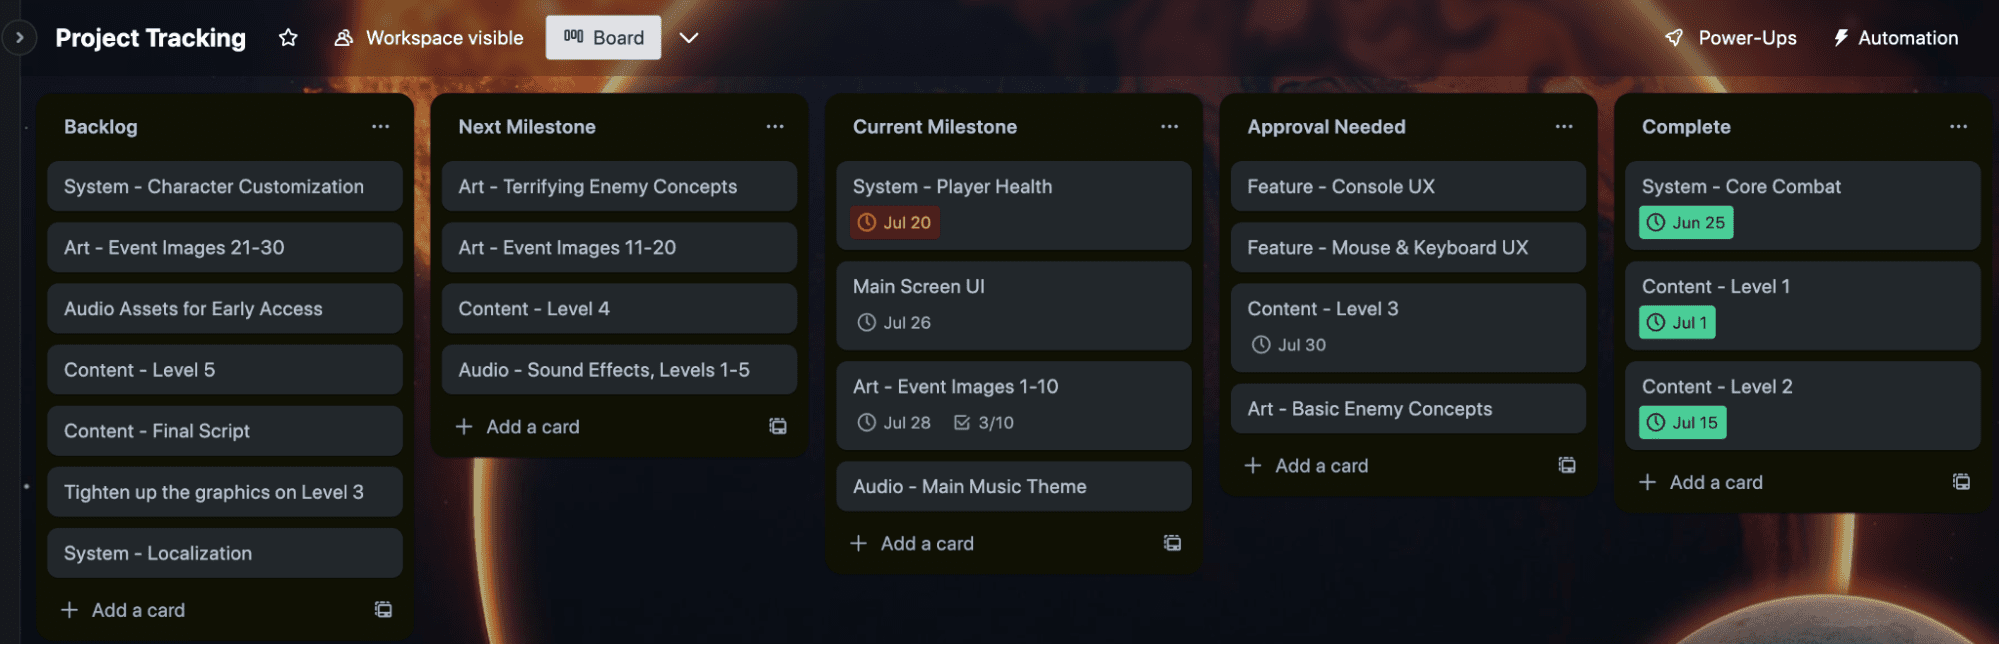Change Workspace visible setting
Image resolution: width=1999 pixels, height=645 pixels.
coord(429,38)
